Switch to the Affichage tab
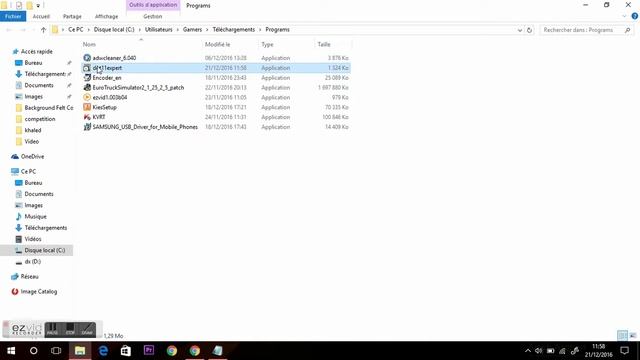This screenshot has height=360, width=640. [107, 16]
